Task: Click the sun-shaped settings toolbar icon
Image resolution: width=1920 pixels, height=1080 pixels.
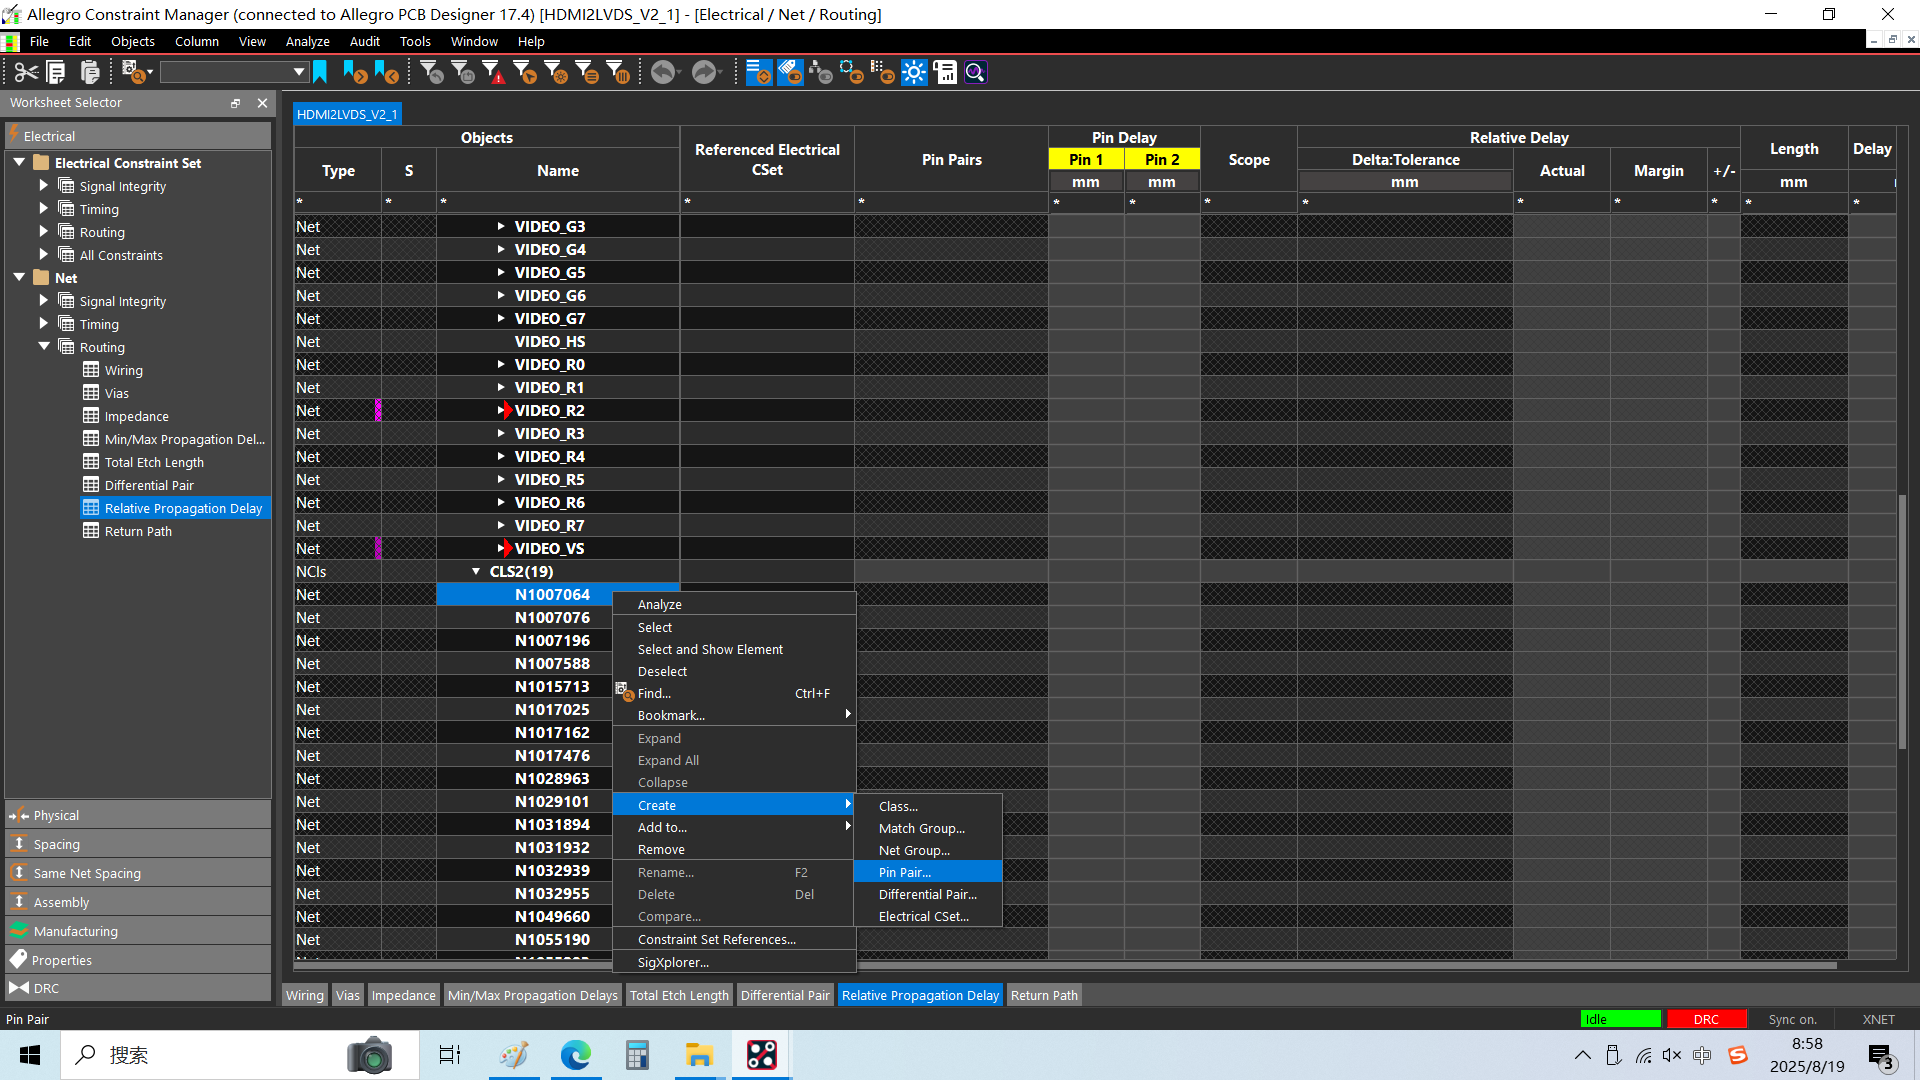Action: [x=914, y=72]
